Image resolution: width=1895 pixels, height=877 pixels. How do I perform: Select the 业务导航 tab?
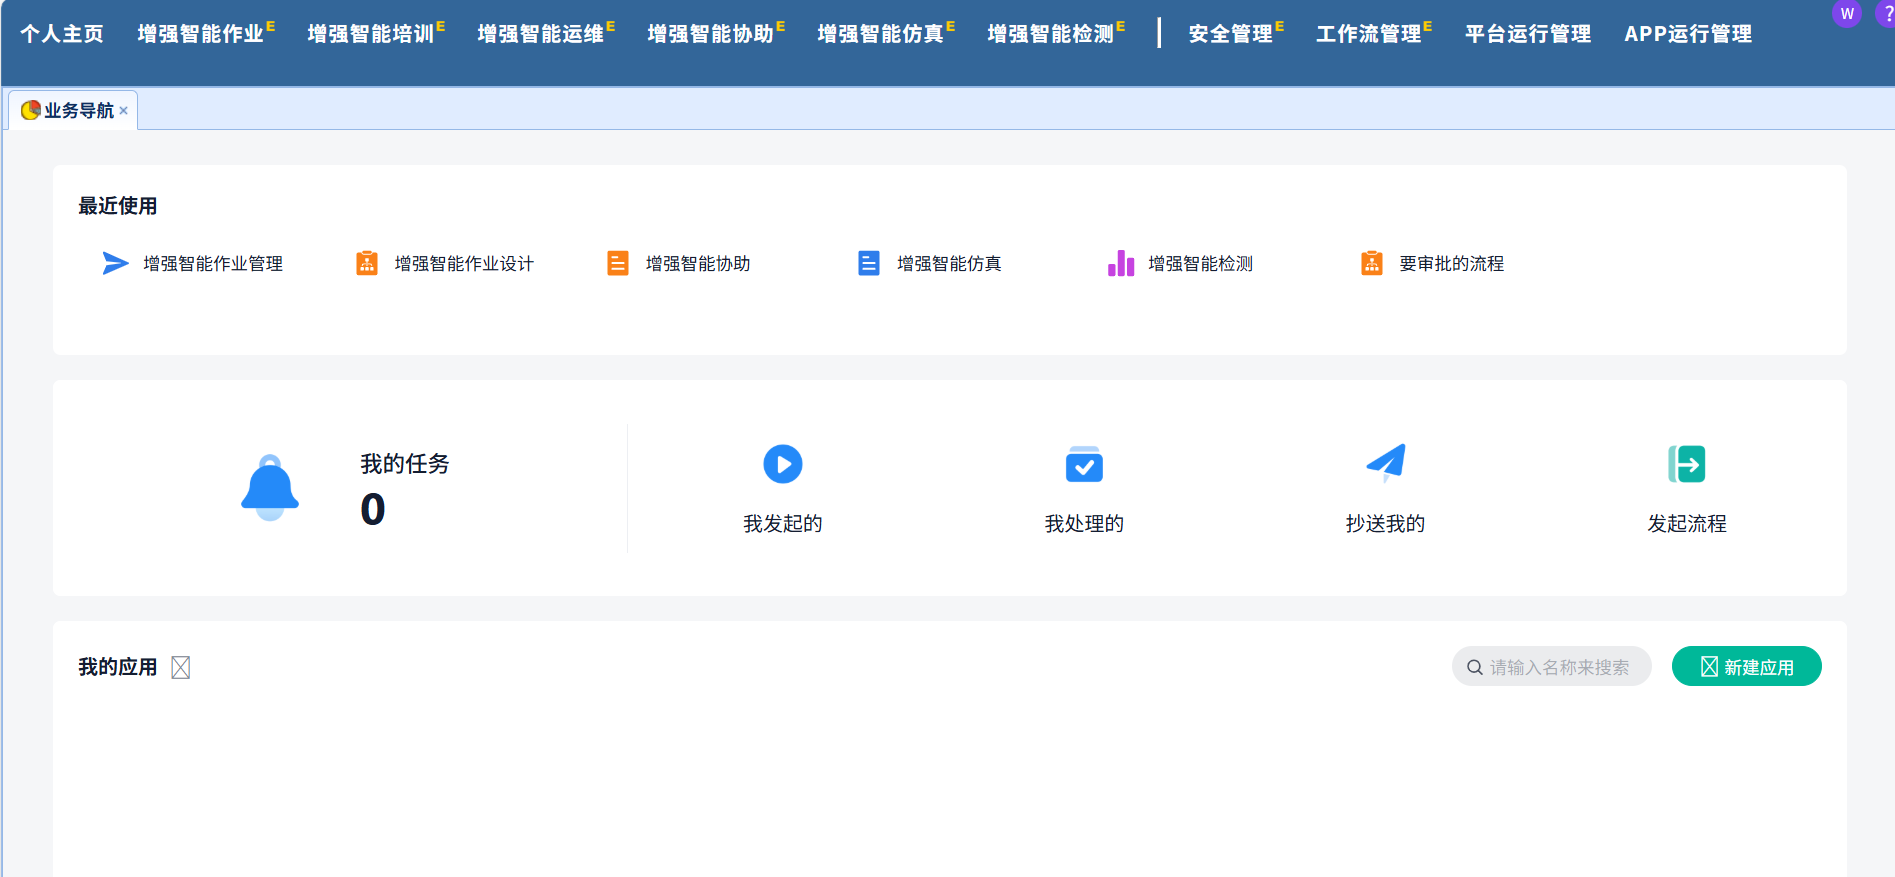point(78,111)
